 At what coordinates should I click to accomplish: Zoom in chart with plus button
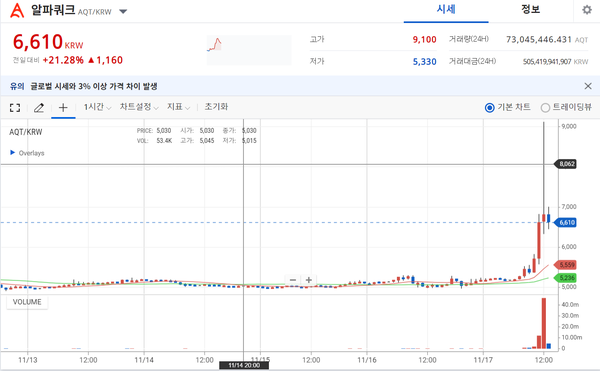[309, 280]
